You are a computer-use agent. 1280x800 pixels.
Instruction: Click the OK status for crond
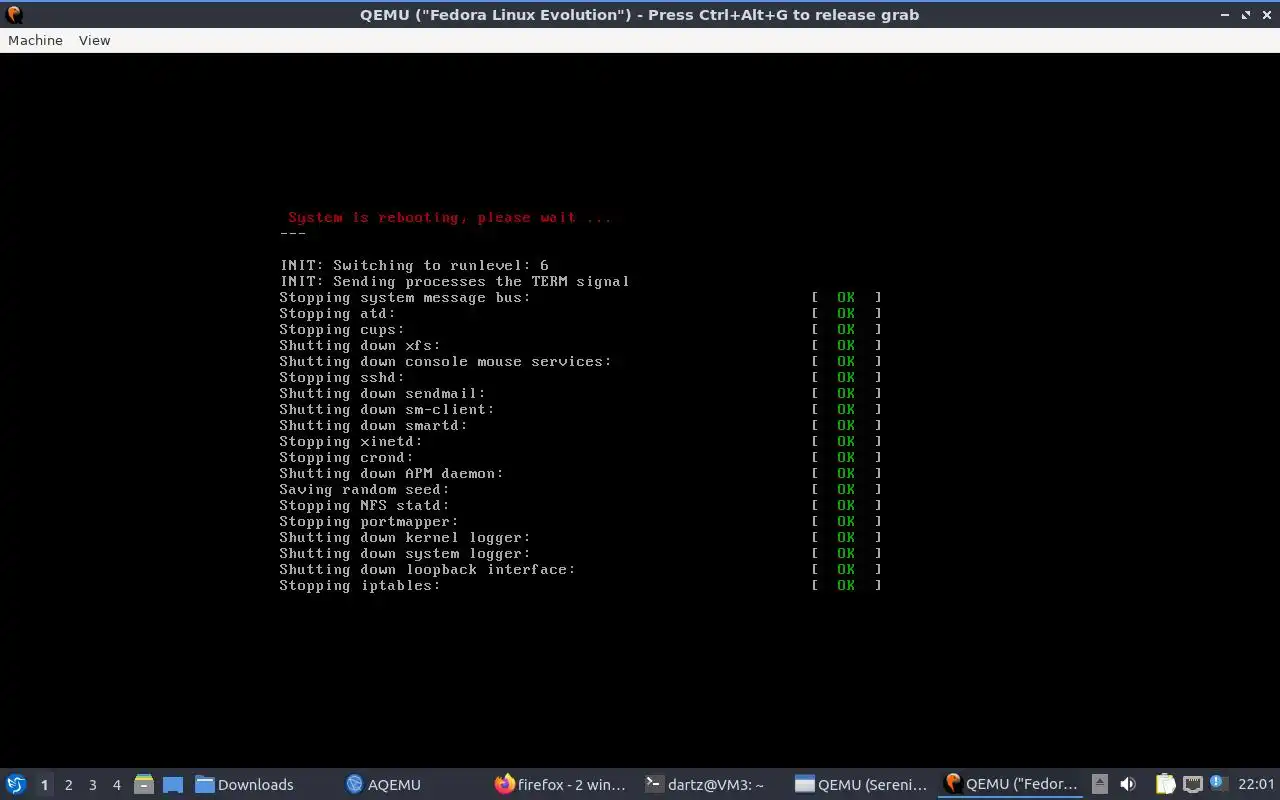click(846, 457)
